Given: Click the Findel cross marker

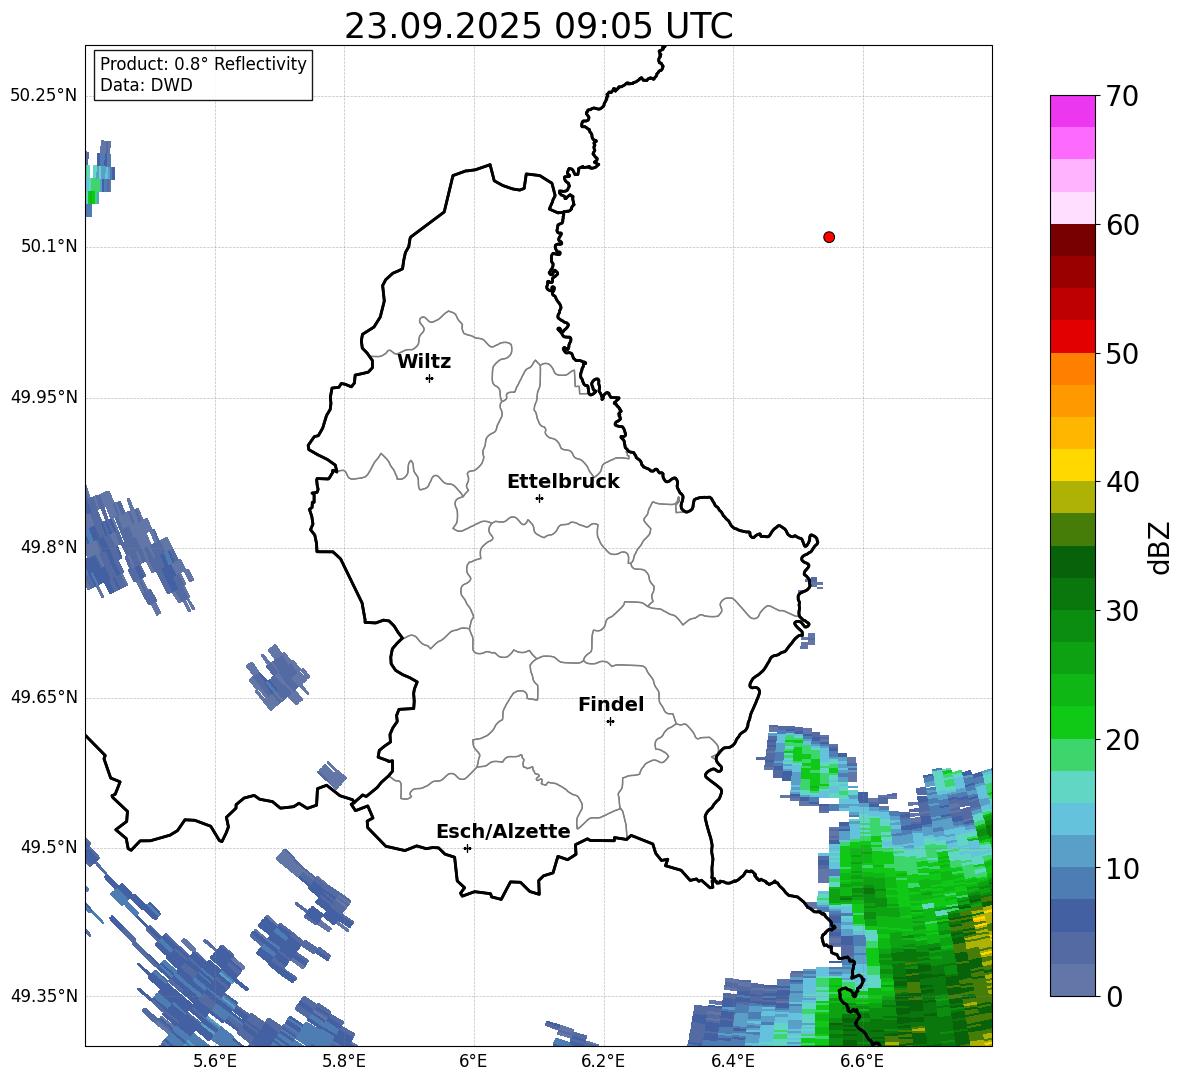Looking at the screenshot, I should pyautogui.click(x=610, y=722).
